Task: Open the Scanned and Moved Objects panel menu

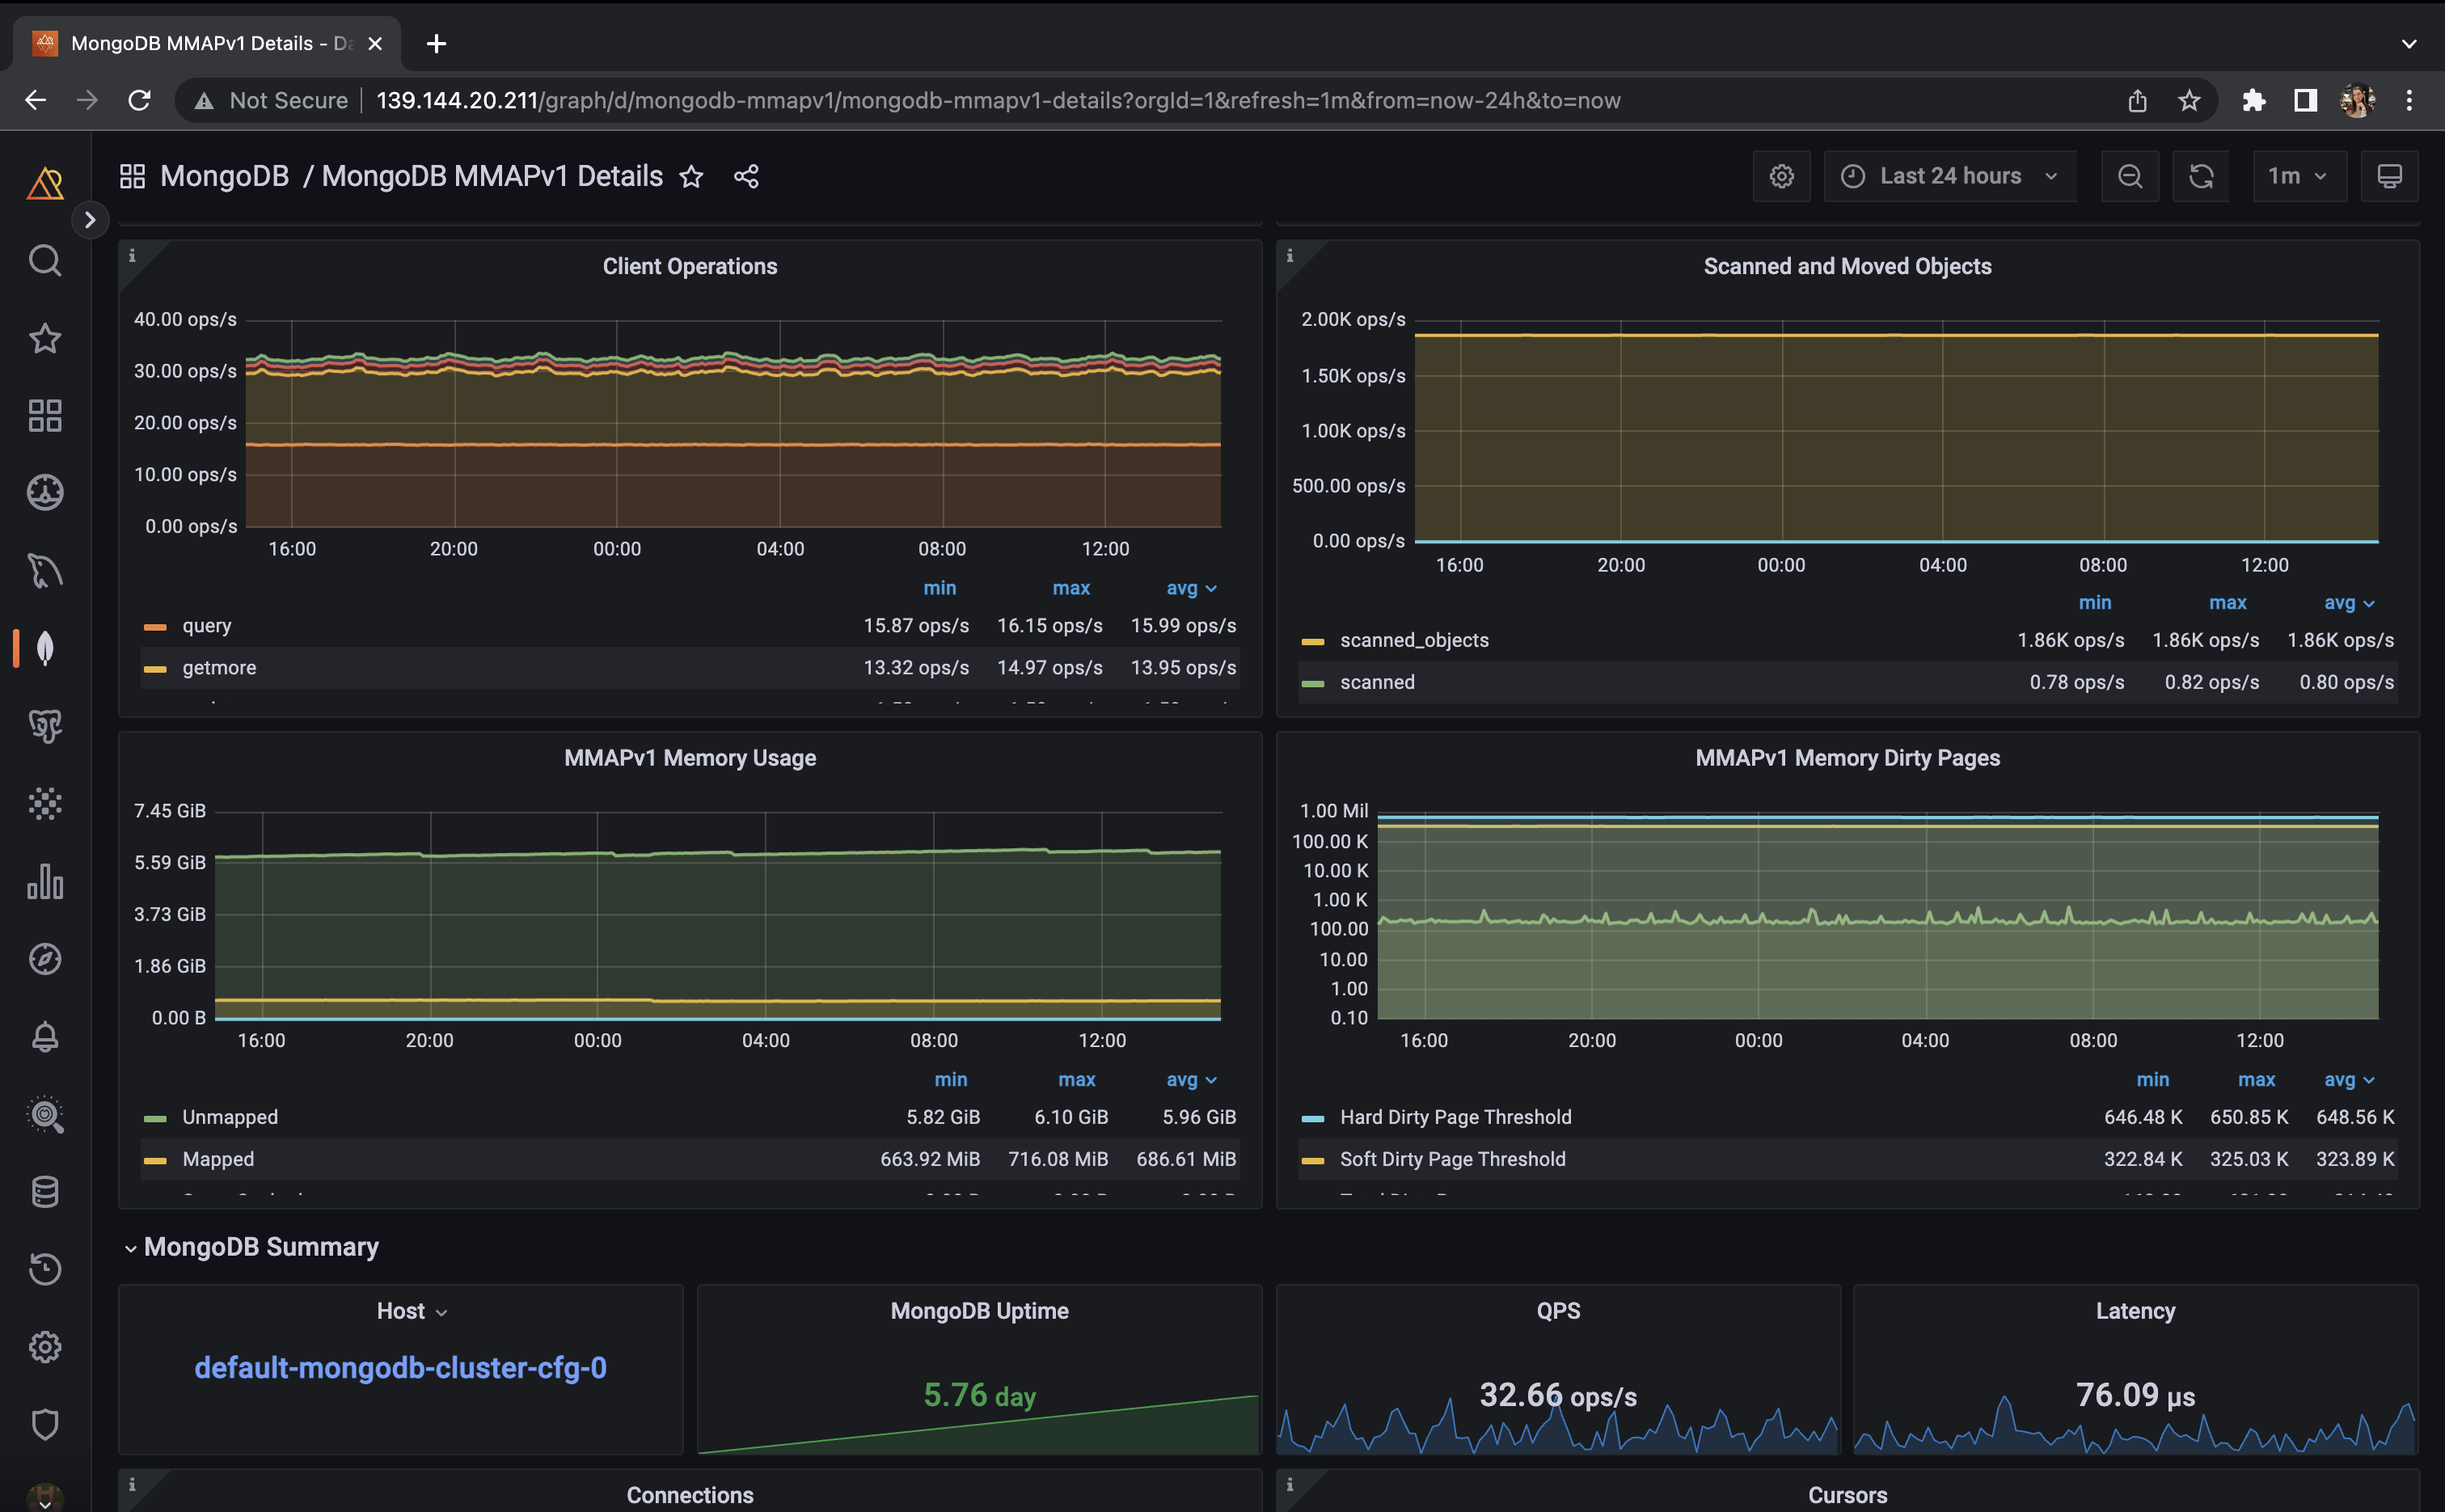Action: [x=1847, y=266]
